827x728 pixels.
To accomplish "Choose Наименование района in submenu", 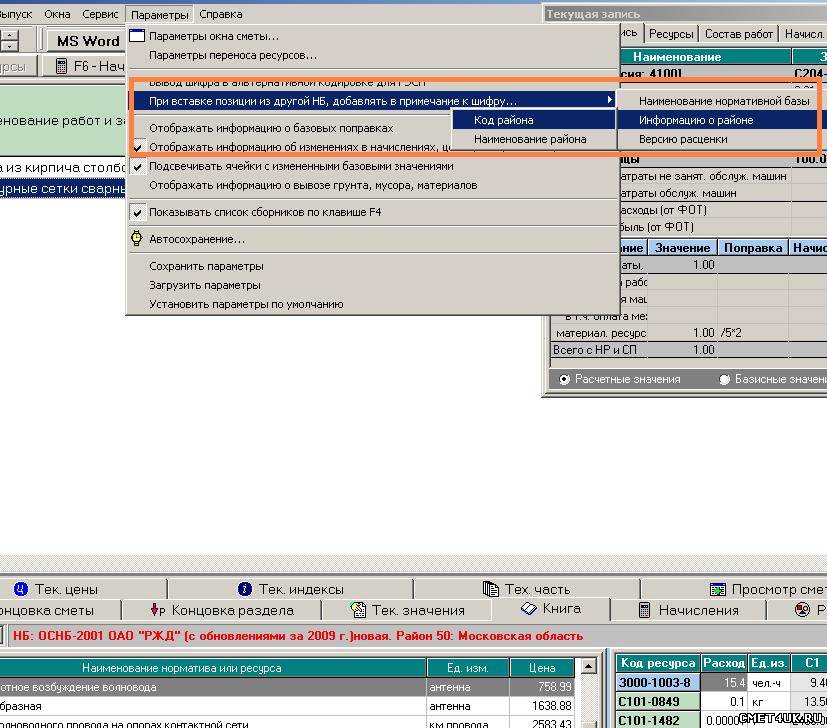I will [x=534, y=139].
